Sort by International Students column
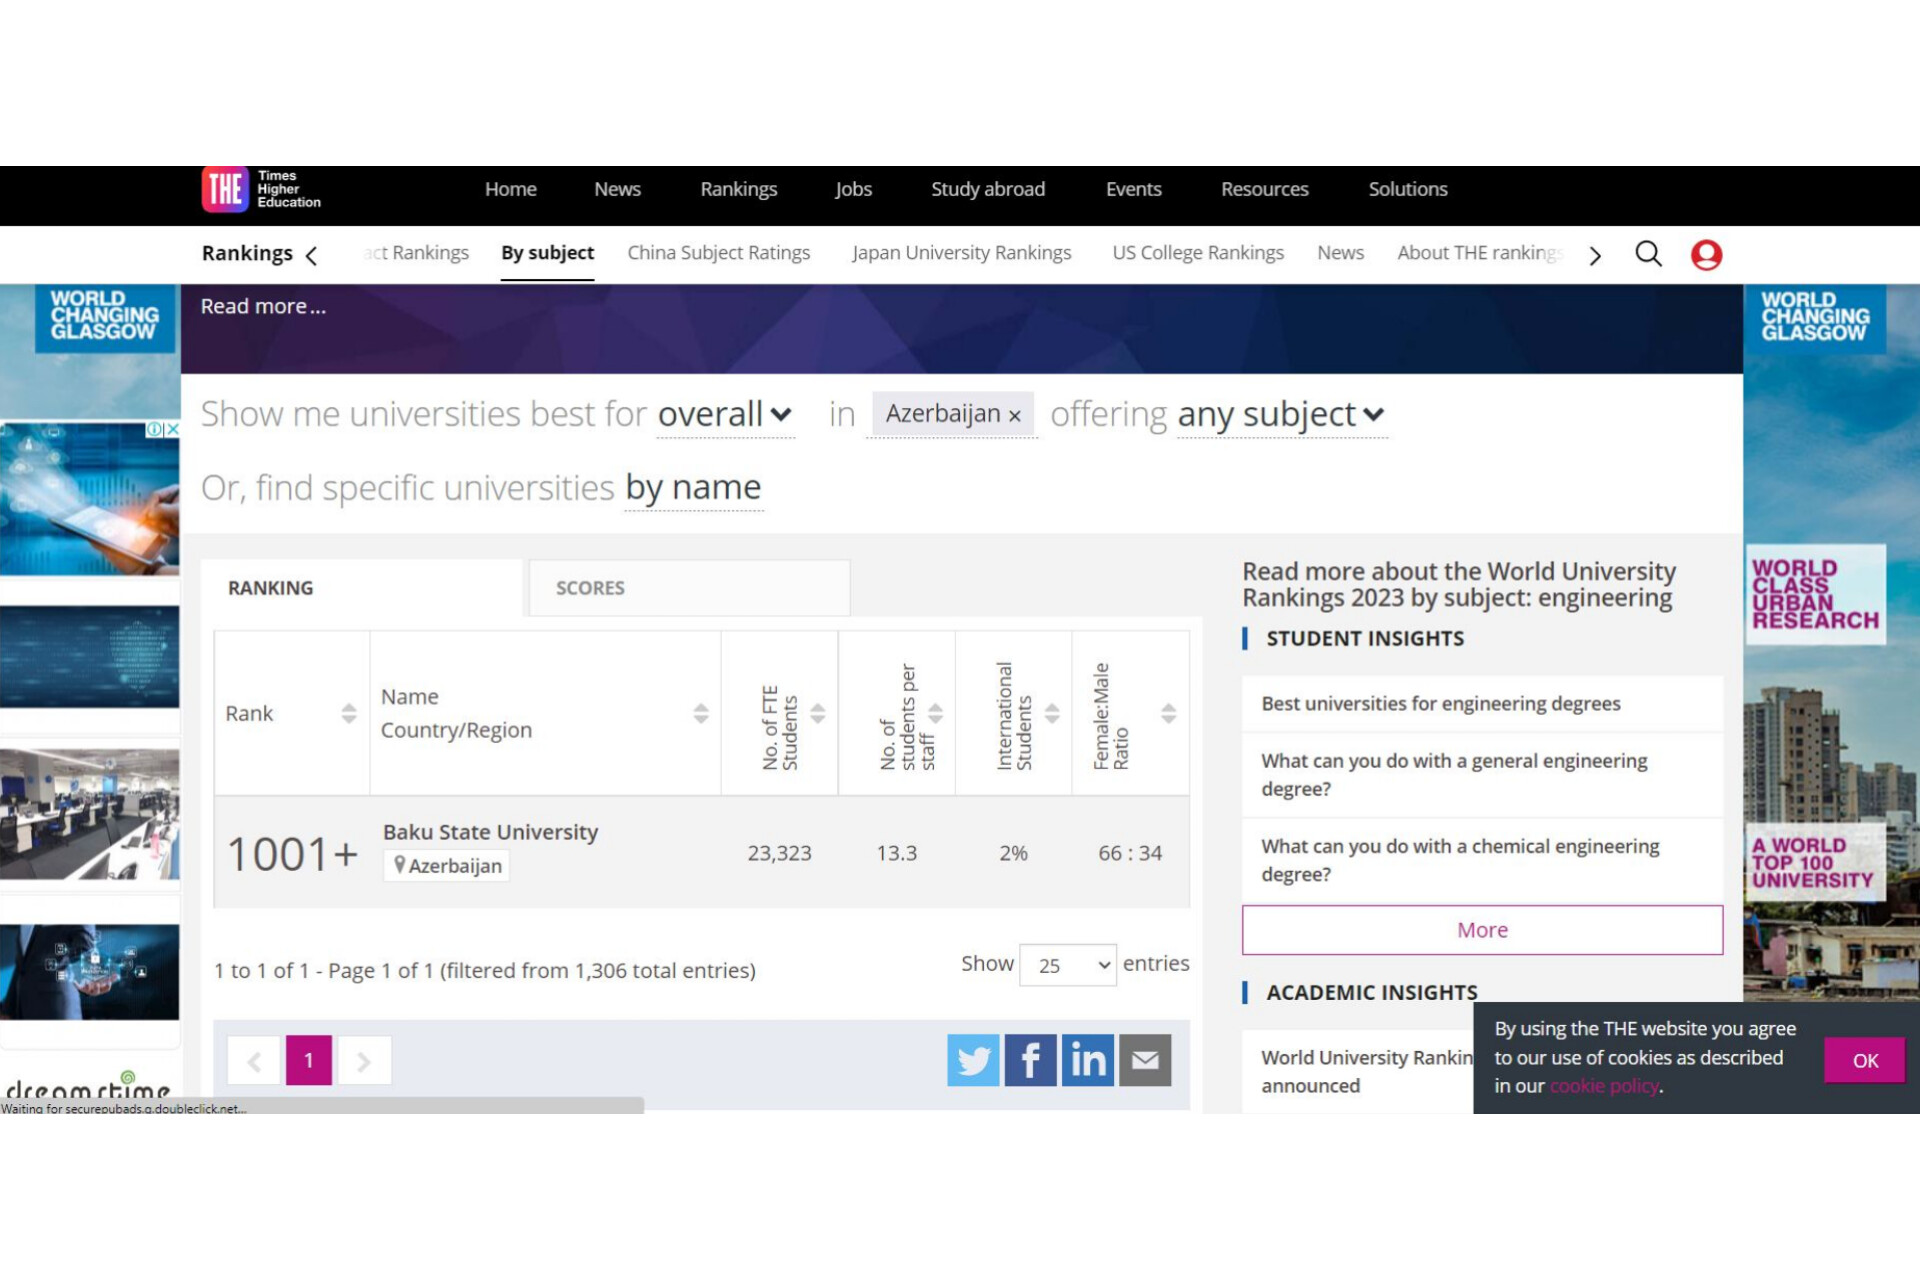 point(1052,713)
